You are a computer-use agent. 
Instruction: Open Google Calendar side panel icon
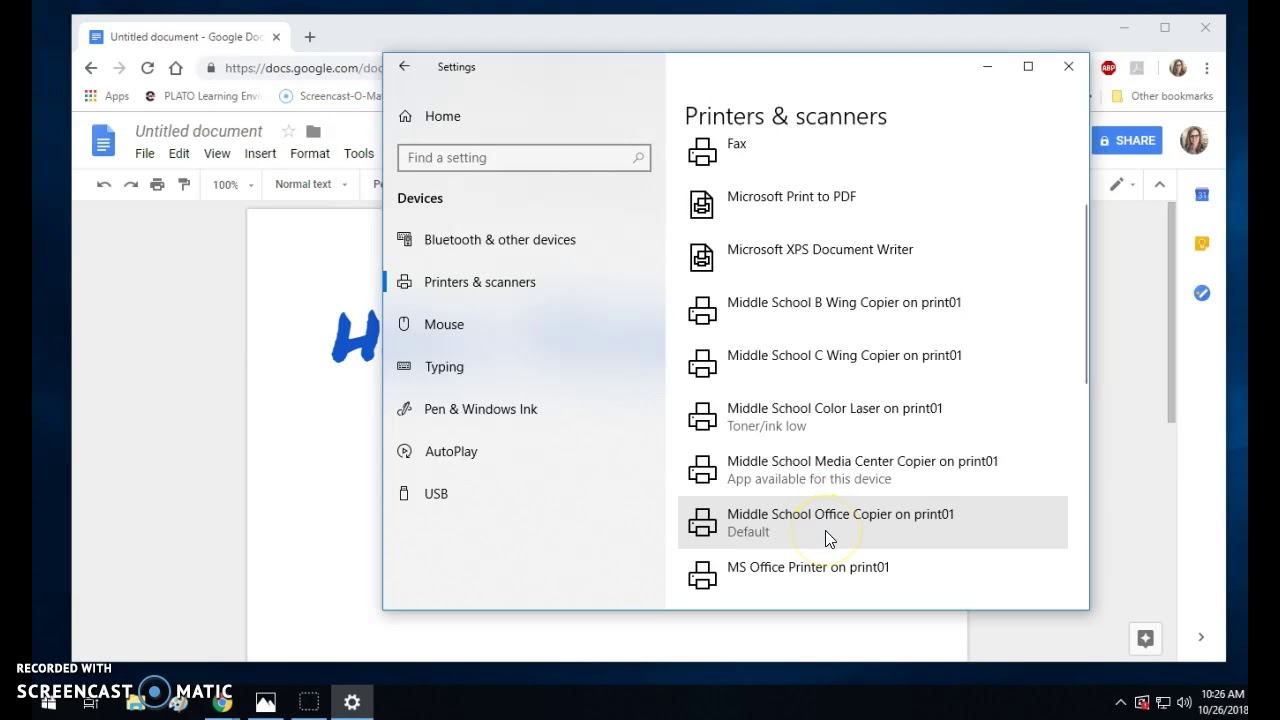click(1202, 195)
